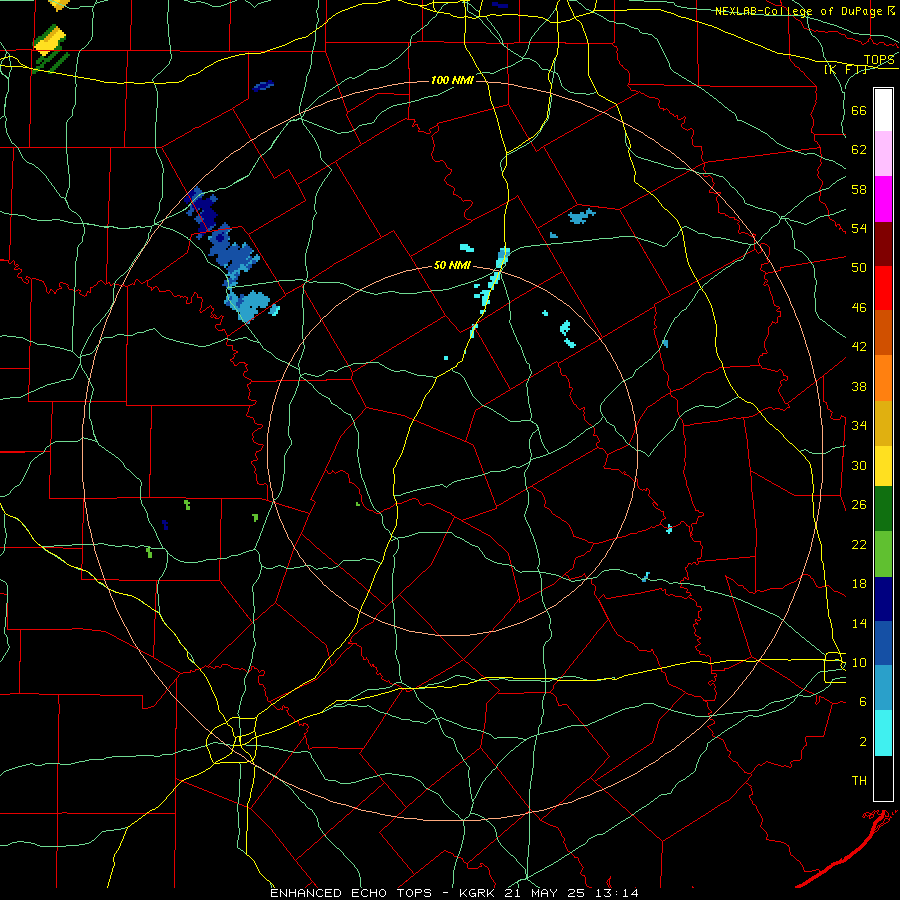Click the black TH legend swatch

click(883, 778)
